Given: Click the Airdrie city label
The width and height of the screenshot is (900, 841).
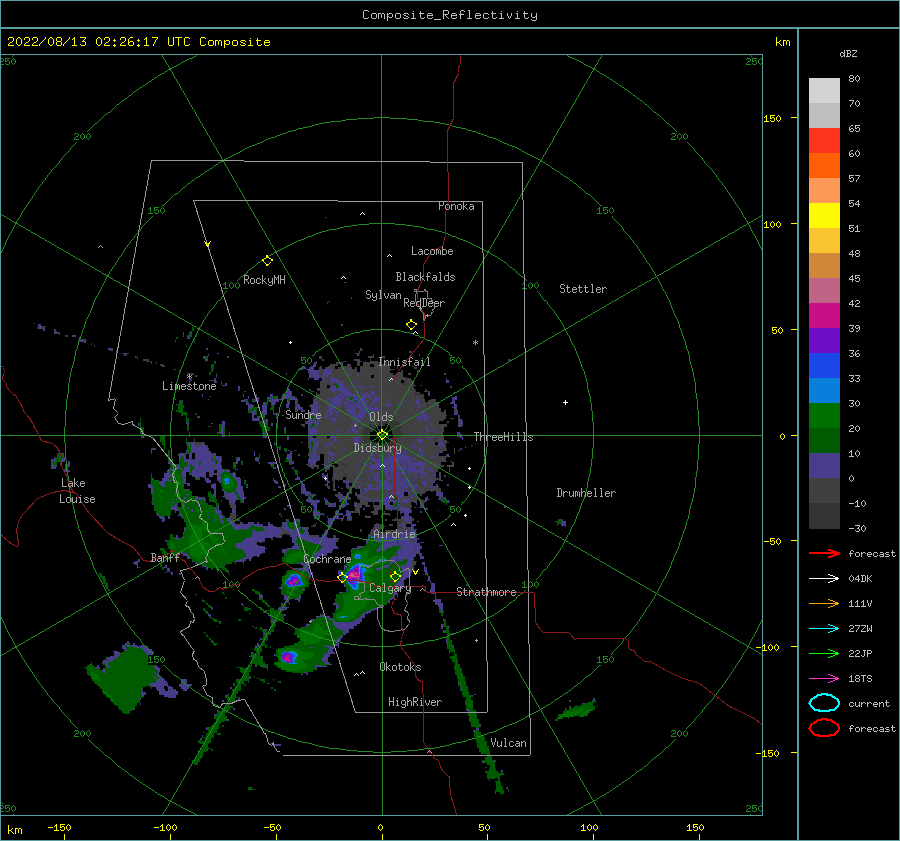Looking at the screenshot, I should [394, 534].
